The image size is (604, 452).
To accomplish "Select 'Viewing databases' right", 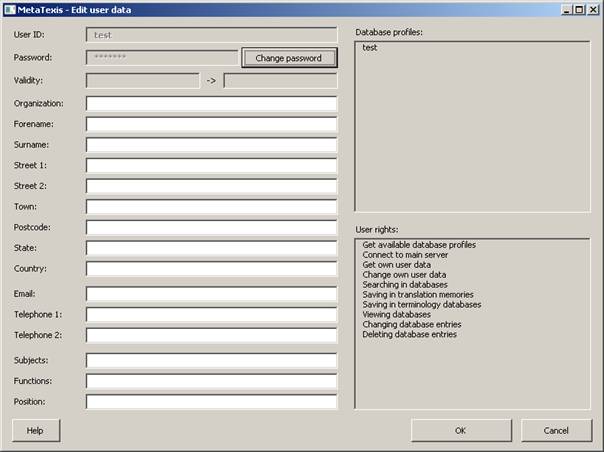I will point(397,314).
